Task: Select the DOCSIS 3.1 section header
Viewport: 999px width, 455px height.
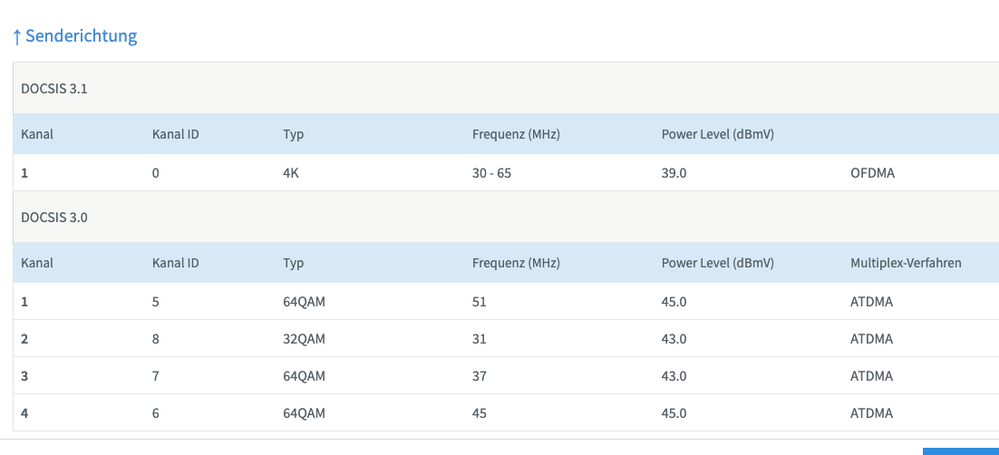Action: coord(56,88)
